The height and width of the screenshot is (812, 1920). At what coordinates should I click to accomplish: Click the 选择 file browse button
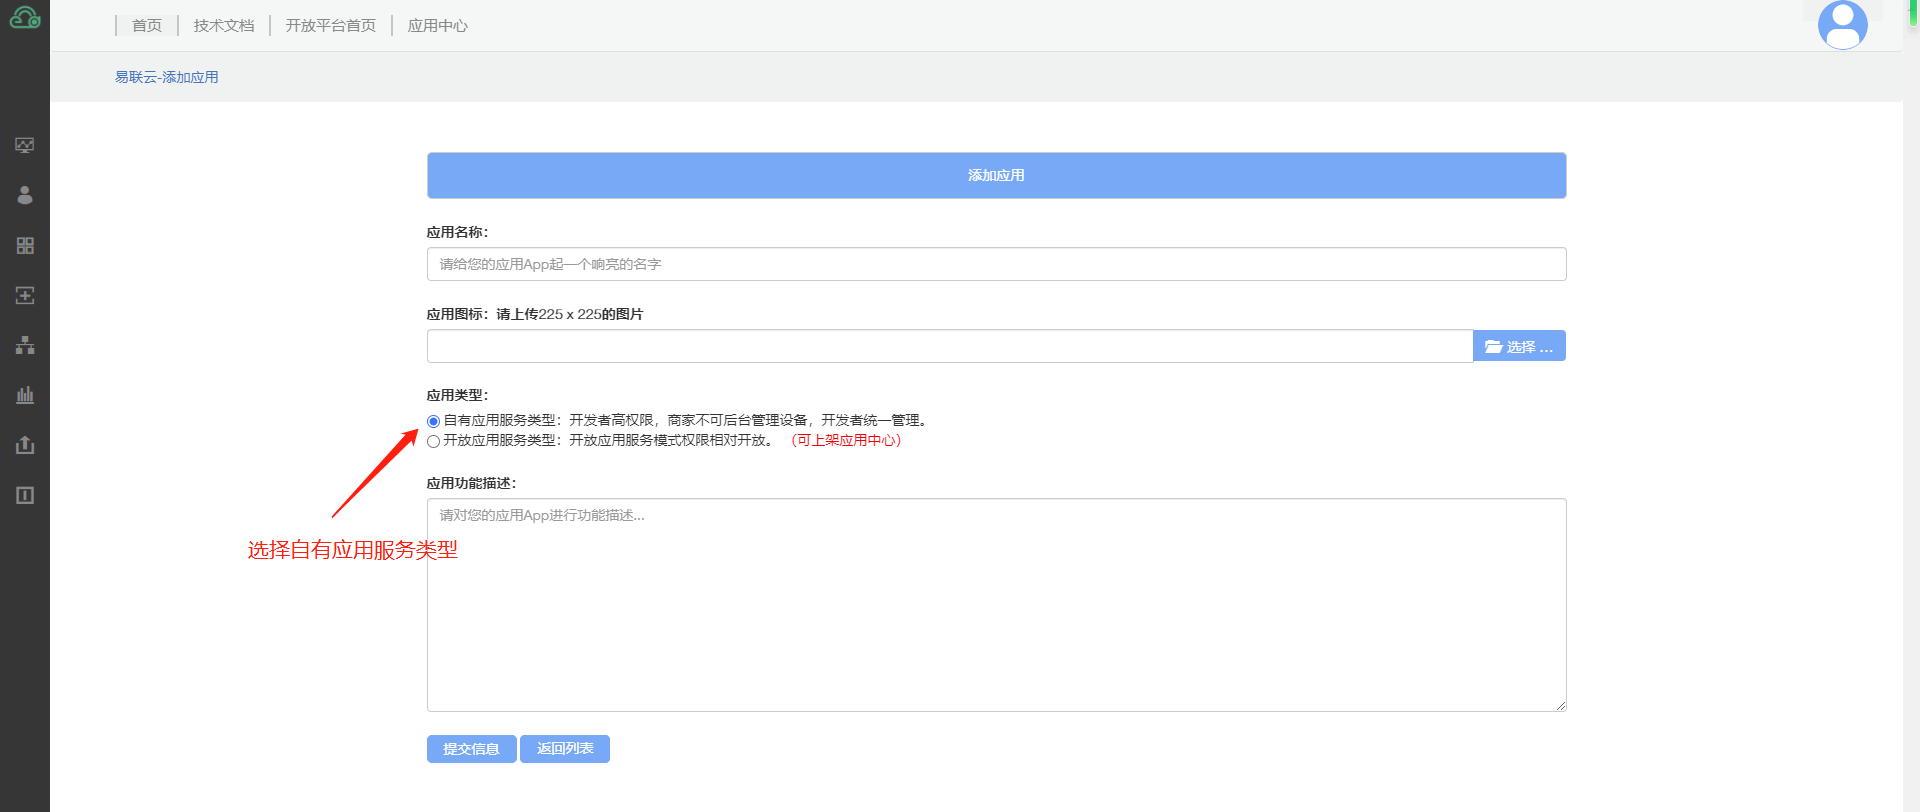(1518, 347)
